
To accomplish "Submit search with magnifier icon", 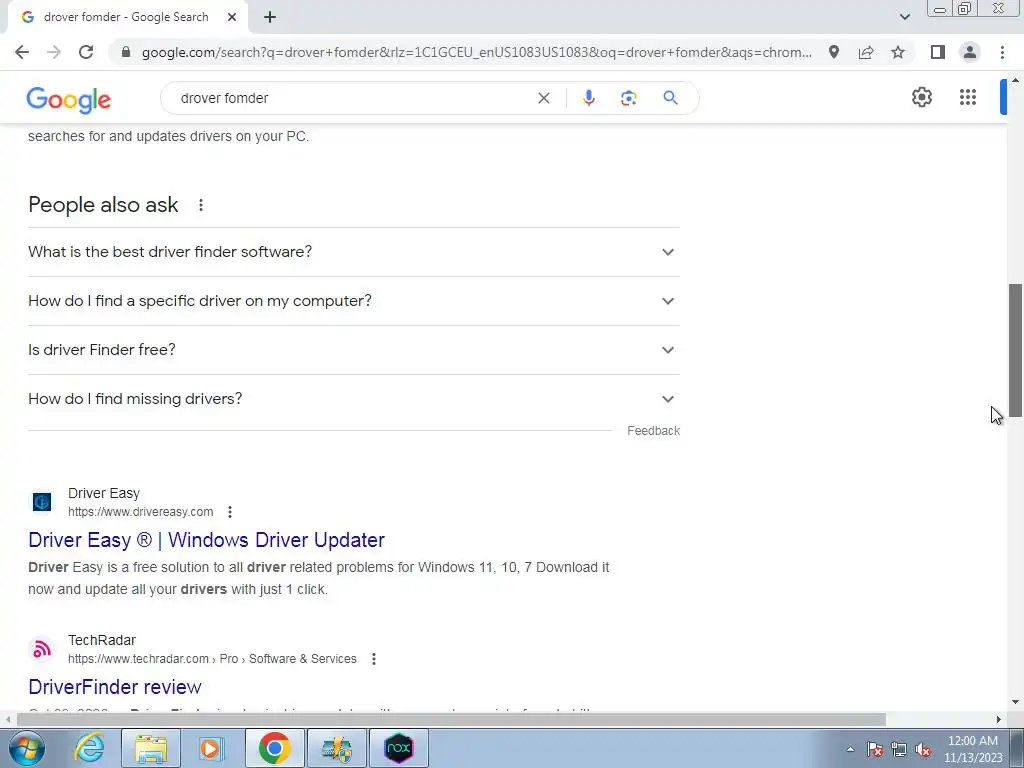I will tap(670, 98).
